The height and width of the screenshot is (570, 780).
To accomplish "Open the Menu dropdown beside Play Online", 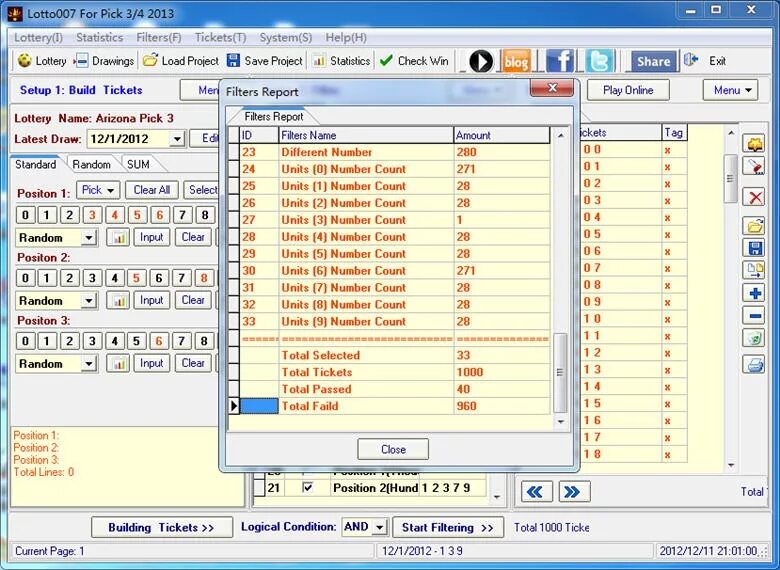I will tap(730, 90).
